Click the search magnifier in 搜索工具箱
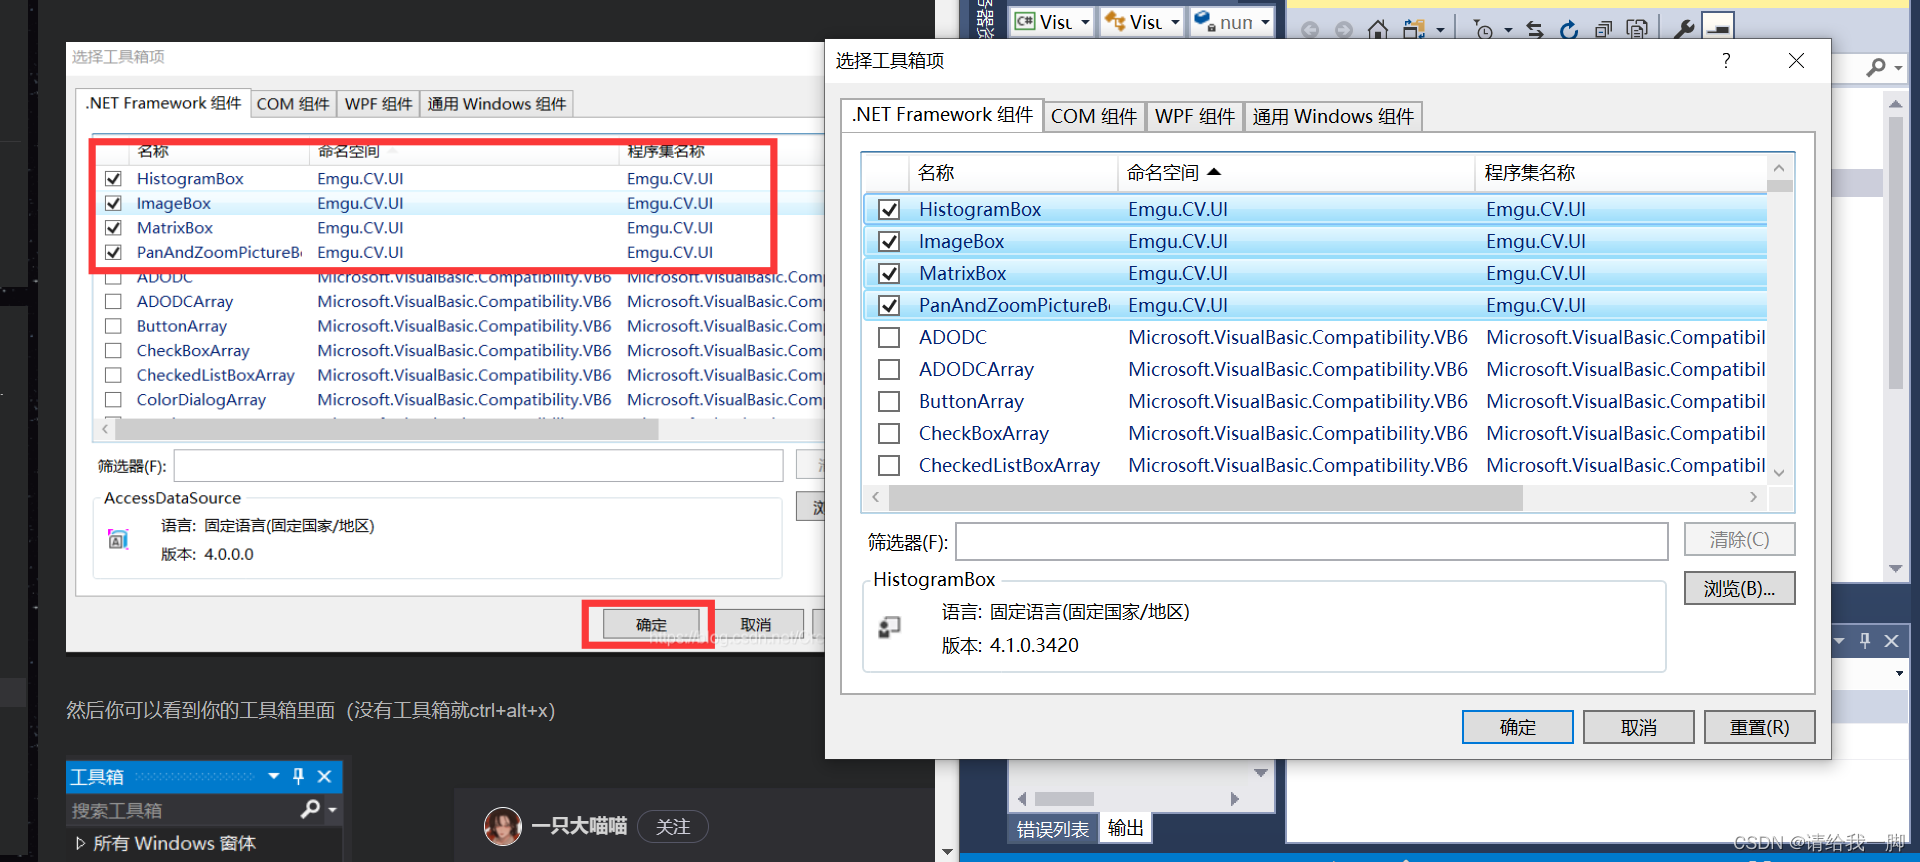This screenshot has width=1920, height=862. [310, 809]
